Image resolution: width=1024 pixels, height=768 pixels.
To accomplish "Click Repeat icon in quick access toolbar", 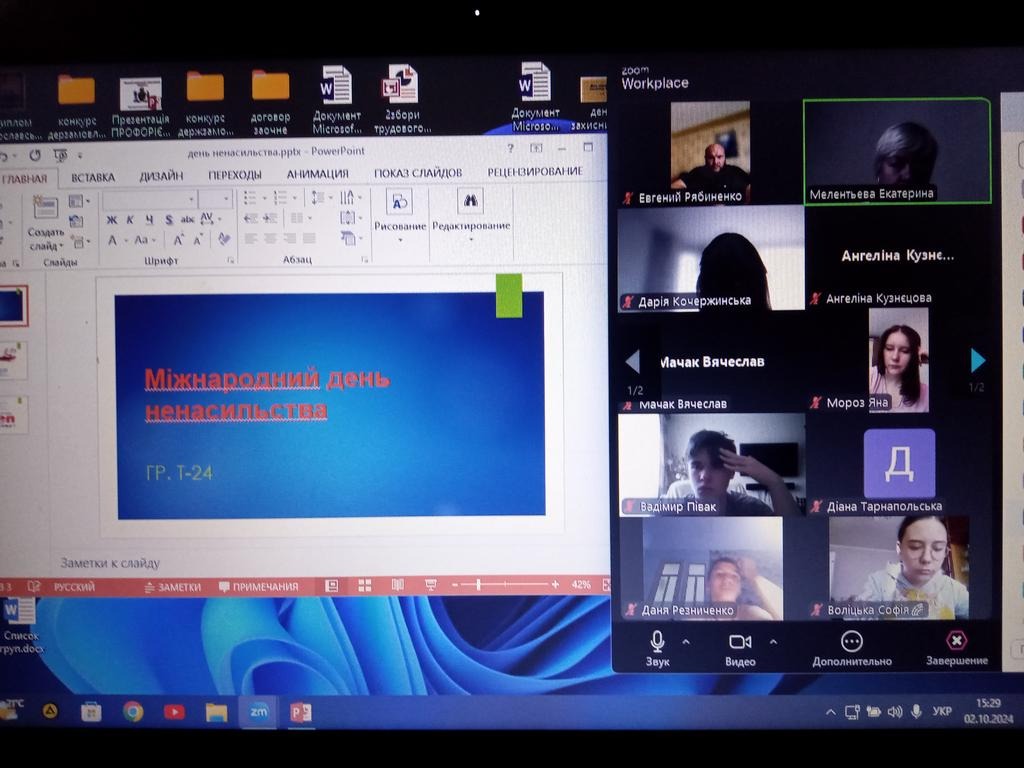I will [35, 155].
